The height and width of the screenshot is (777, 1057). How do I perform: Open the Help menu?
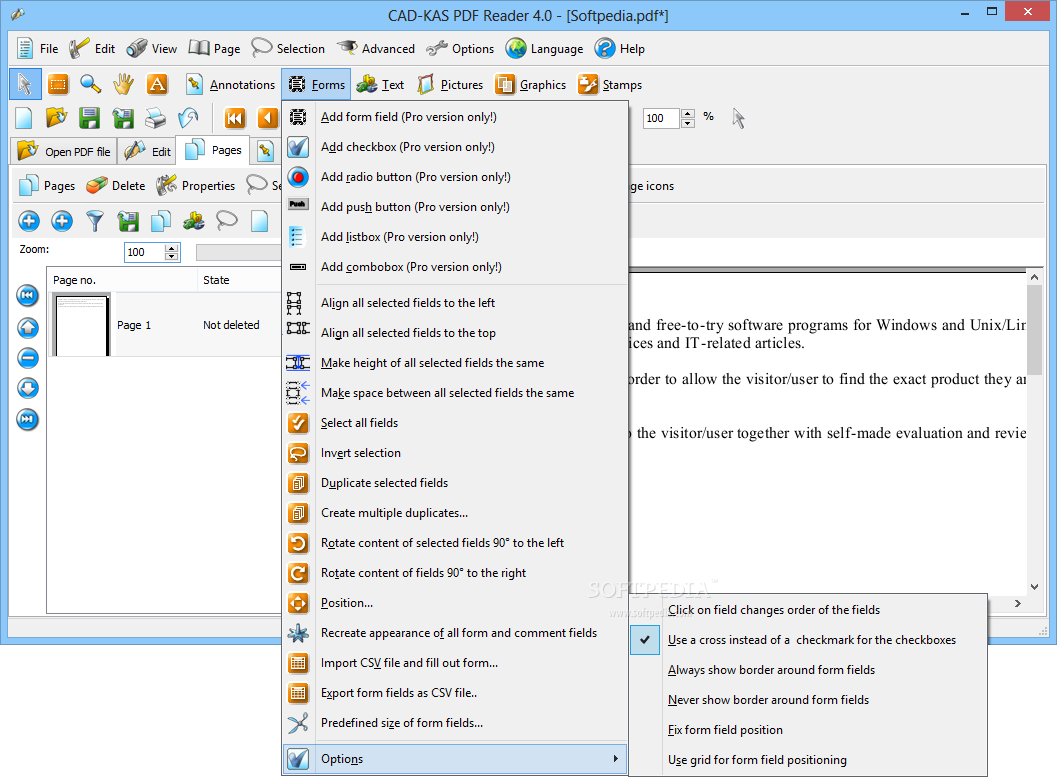620,49
